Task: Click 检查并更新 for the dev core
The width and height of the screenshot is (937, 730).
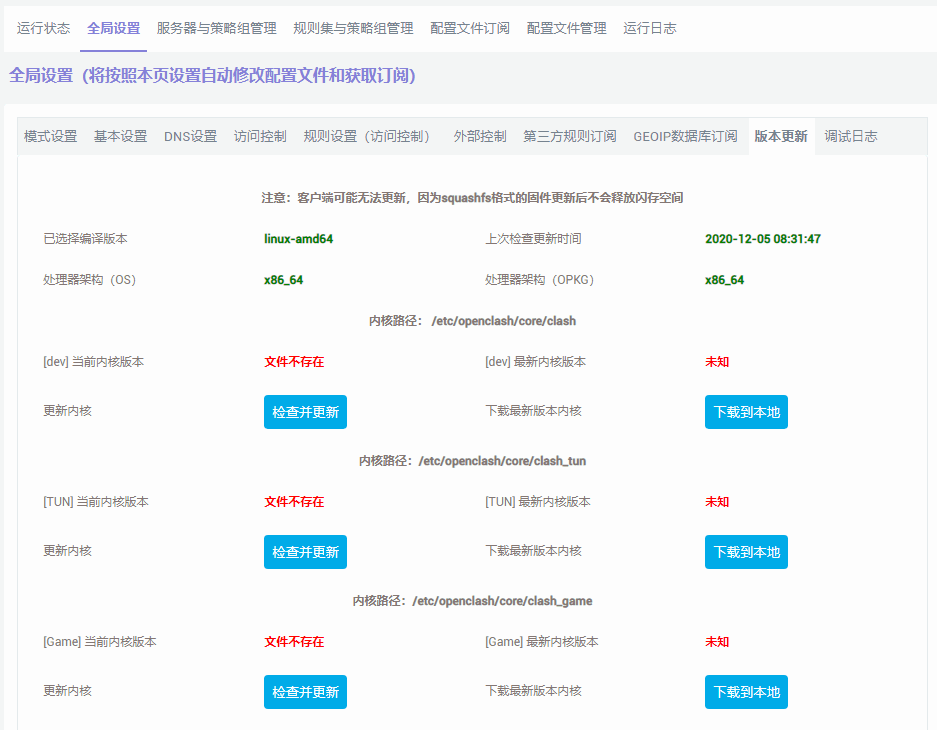Action: click(x=305, y=412)
